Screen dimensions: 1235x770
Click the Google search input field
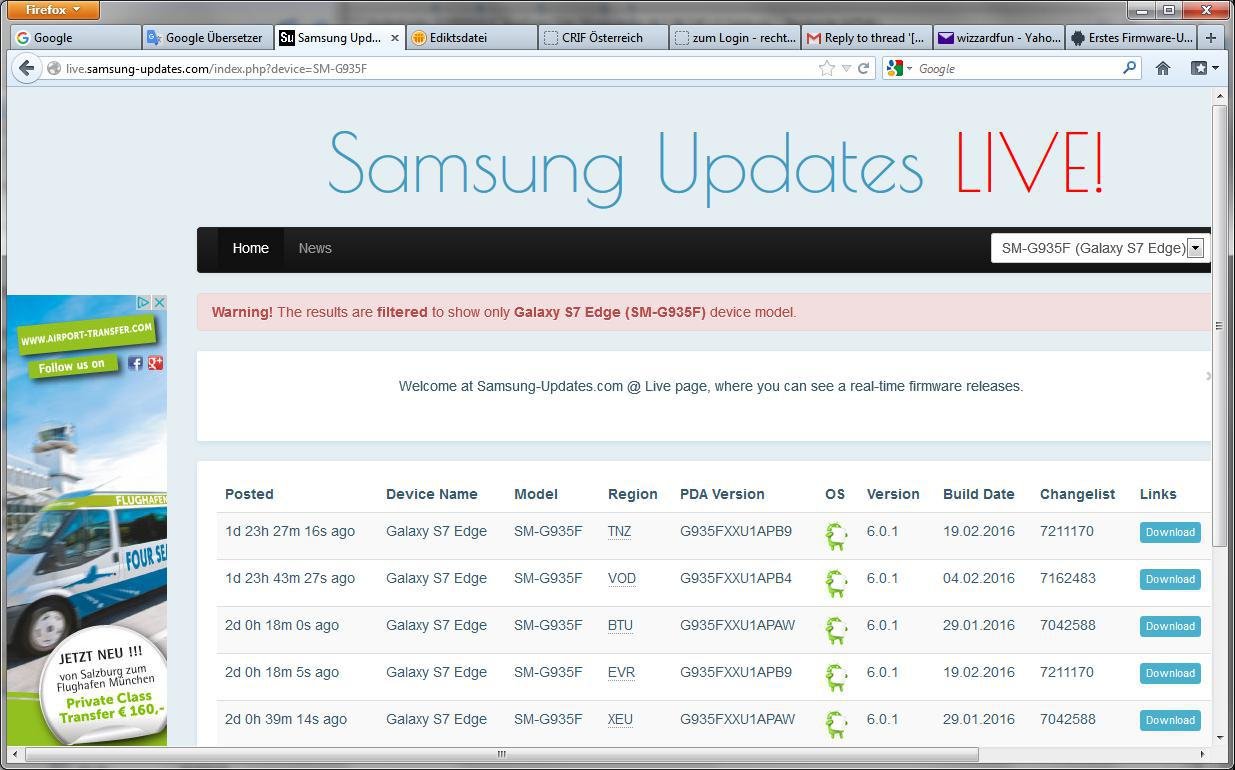click(x=1016, y=68)
